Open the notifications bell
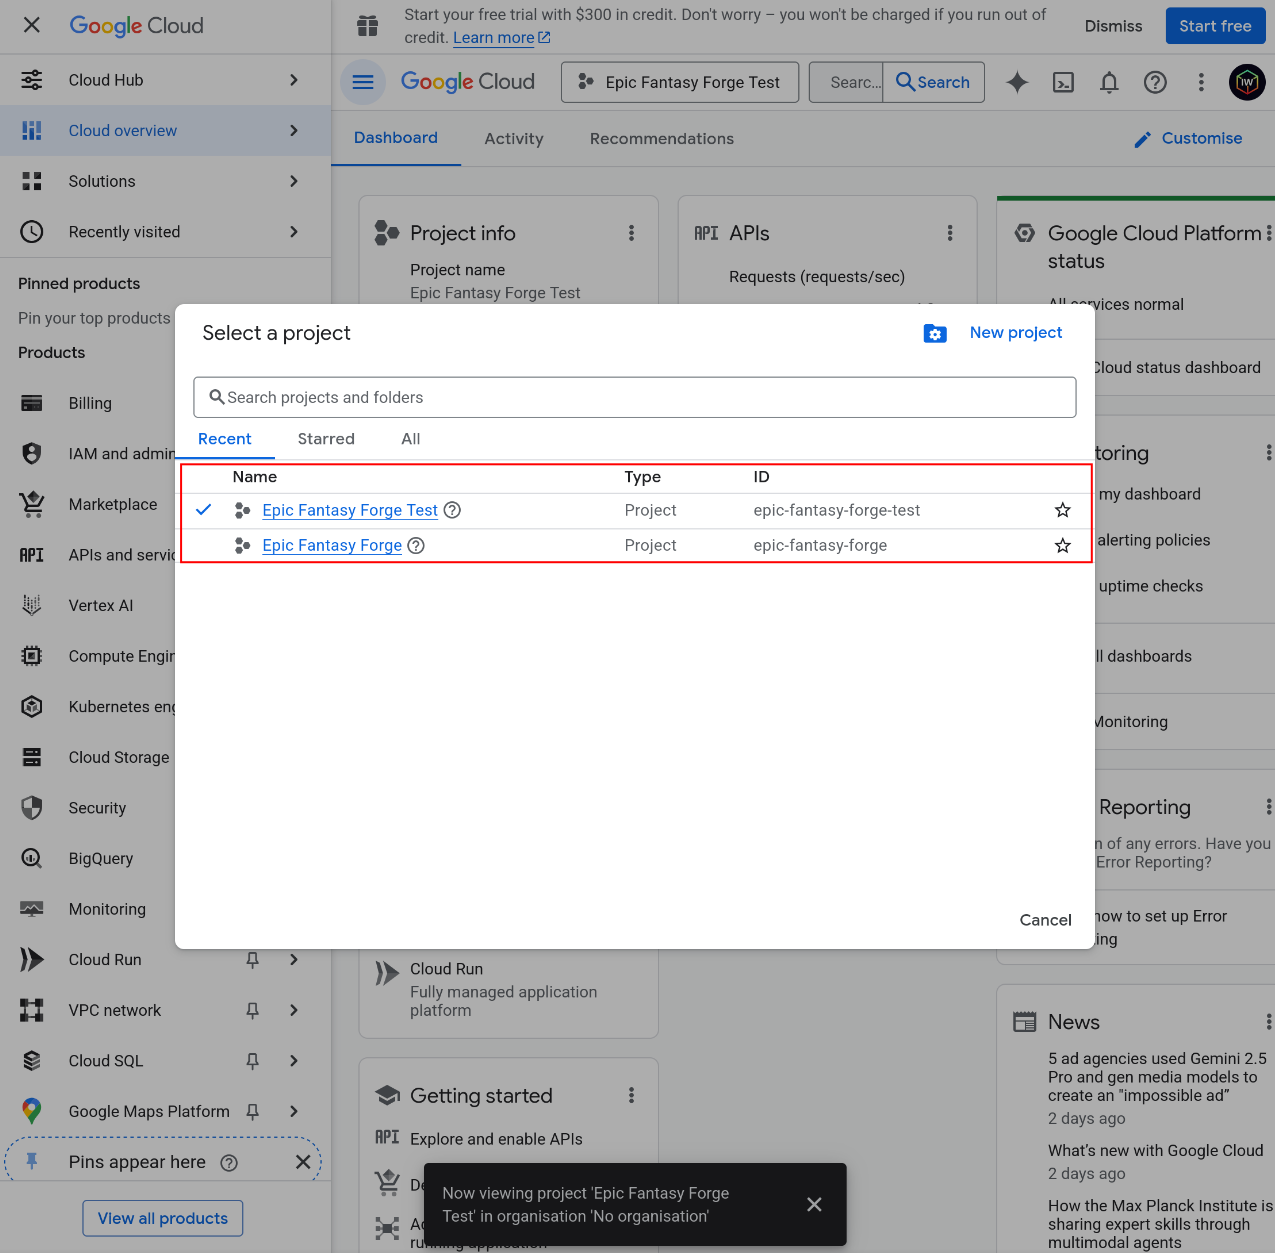This screenshot has height=1253, width=1275. [1109, 82]
